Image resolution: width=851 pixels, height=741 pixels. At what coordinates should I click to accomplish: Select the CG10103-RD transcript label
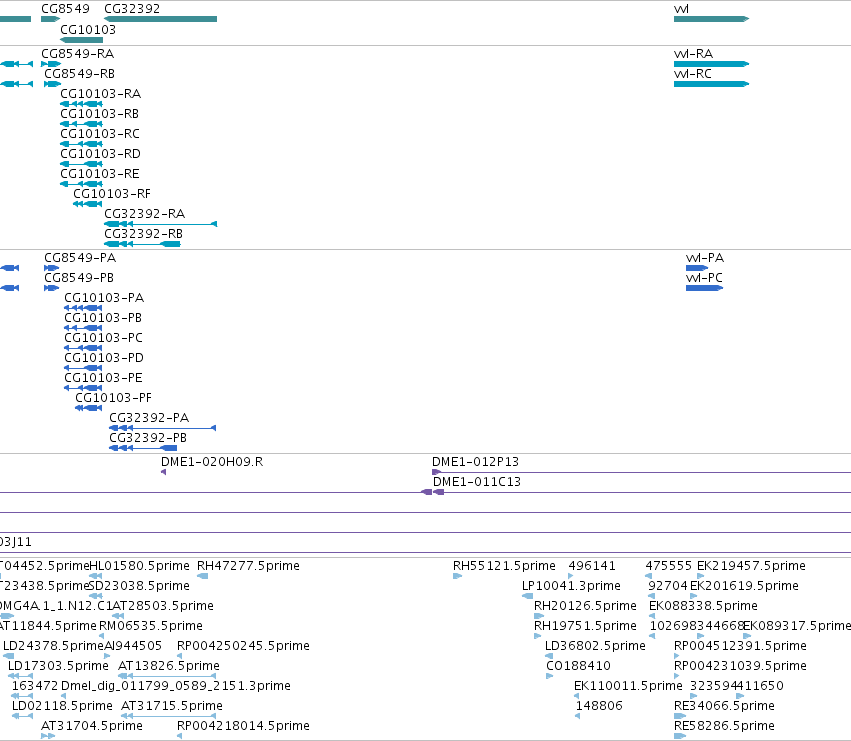100,154
